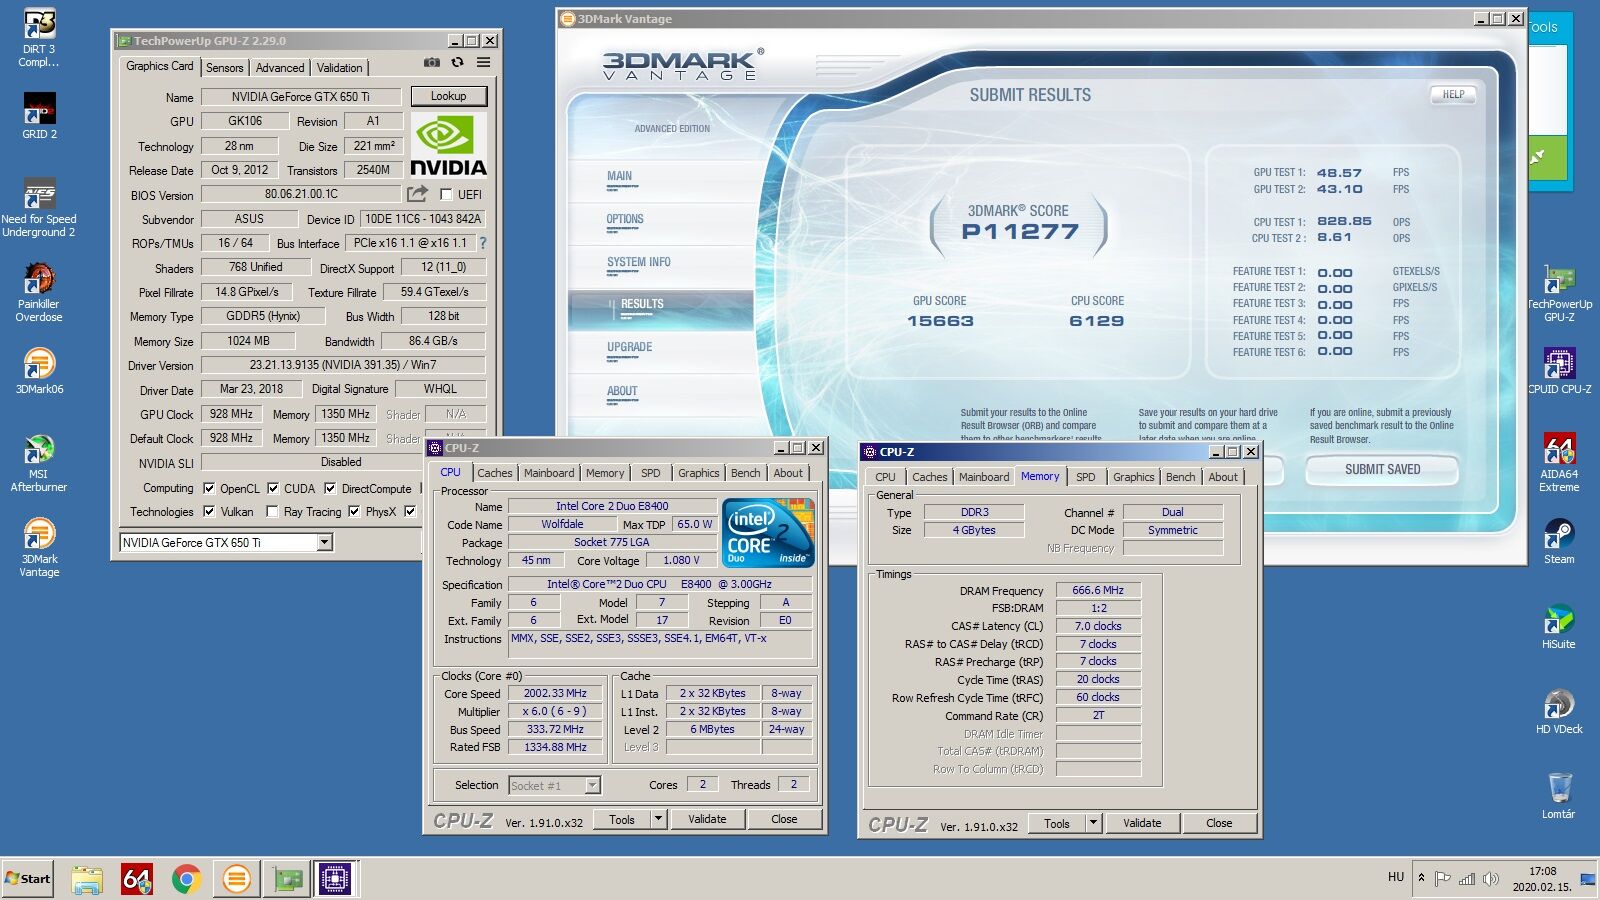The width and height of the screenshot is (1600, 900).
Task: Open the Validation tab in GPU-Z
Action: (x=340, y=68)
